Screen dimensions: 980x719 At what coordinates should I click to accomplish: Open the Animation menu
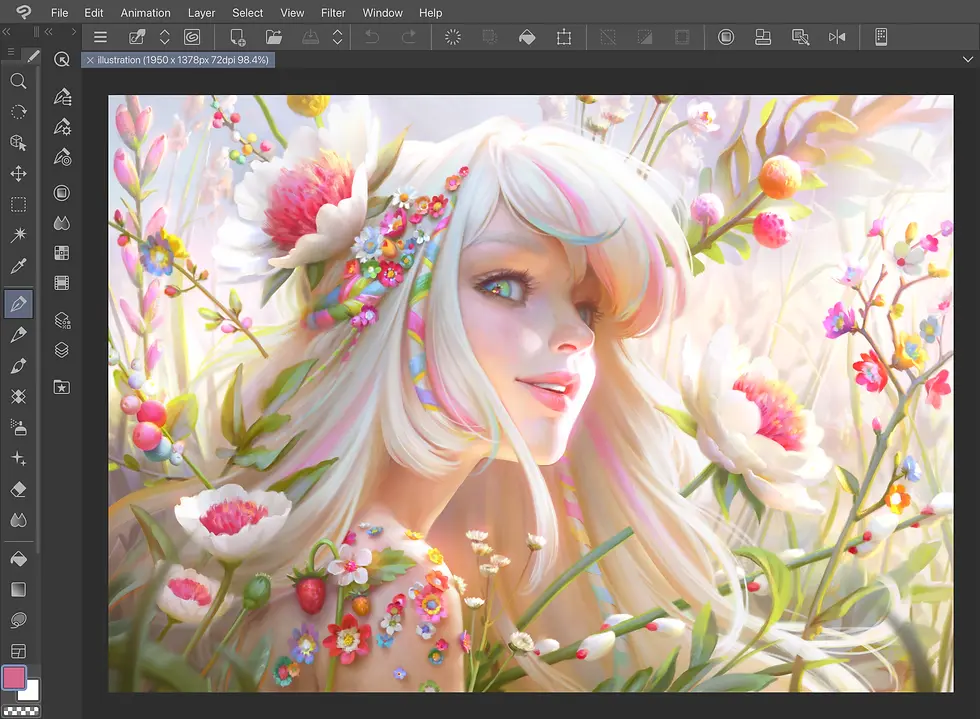point(145,13)
